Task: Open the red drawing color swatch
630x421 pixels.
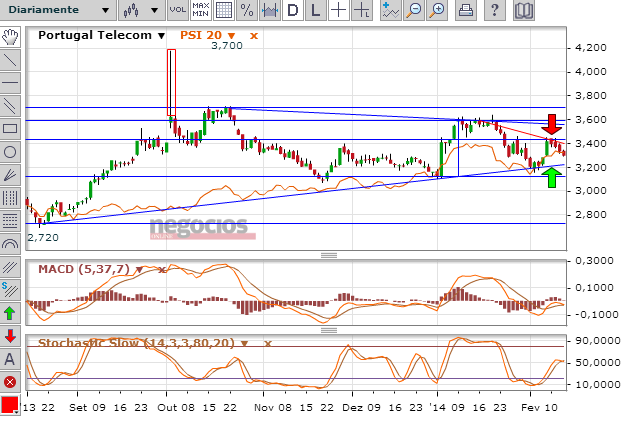Action: pos(10,405)
